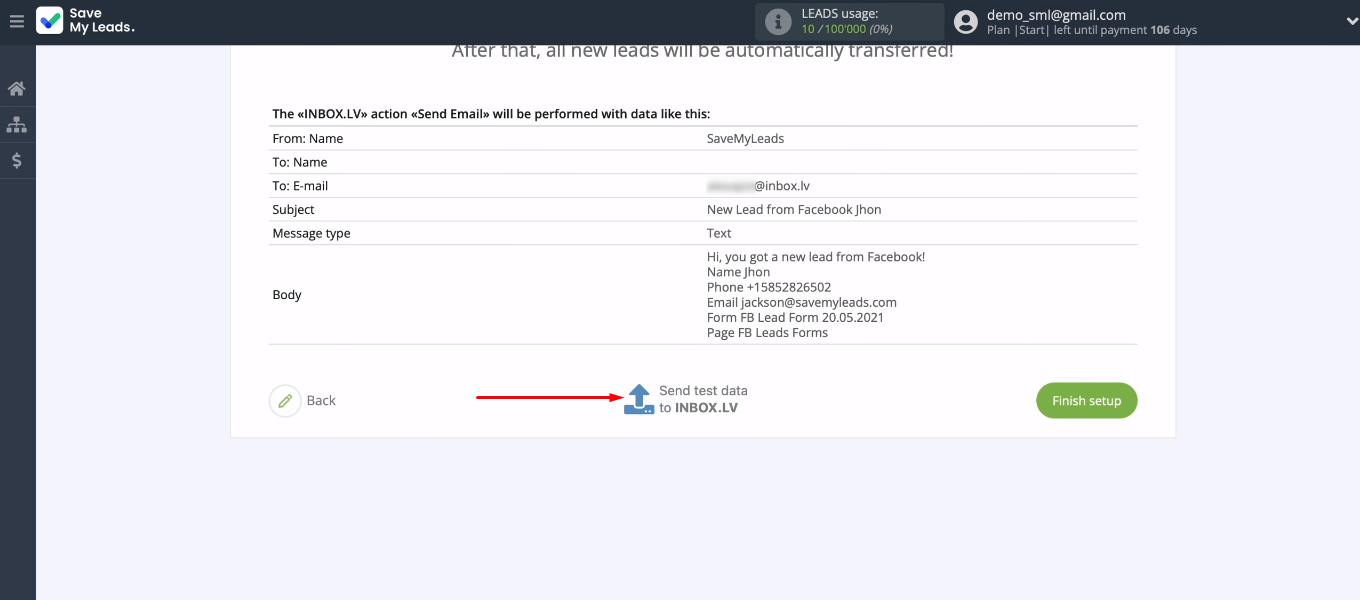Click the upload test data icon
The width and height of the screenshot is (1360, 600).
[x=639, y=399]
